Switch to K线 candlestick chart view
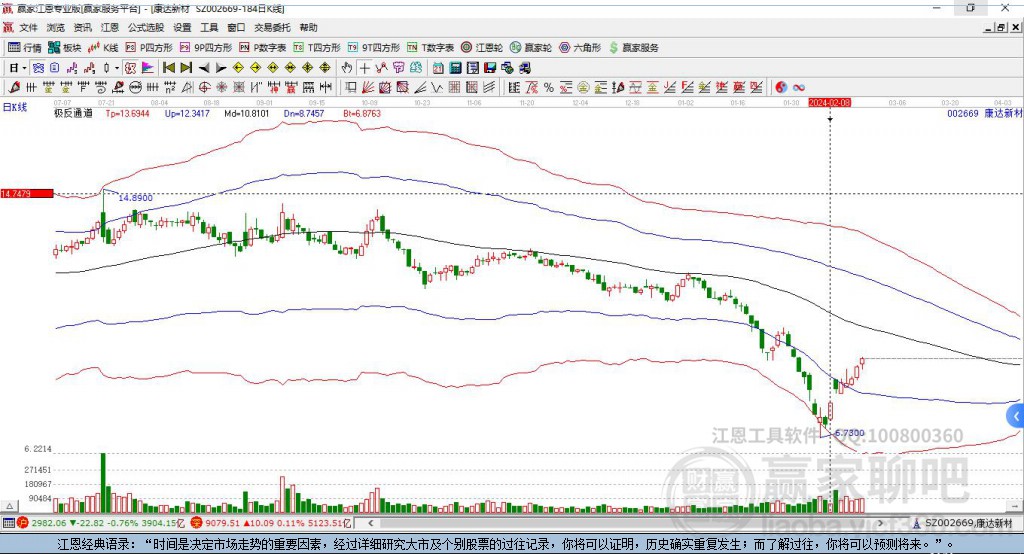Viewport: 1024px width, 554px height. click(x=103, y=48)
